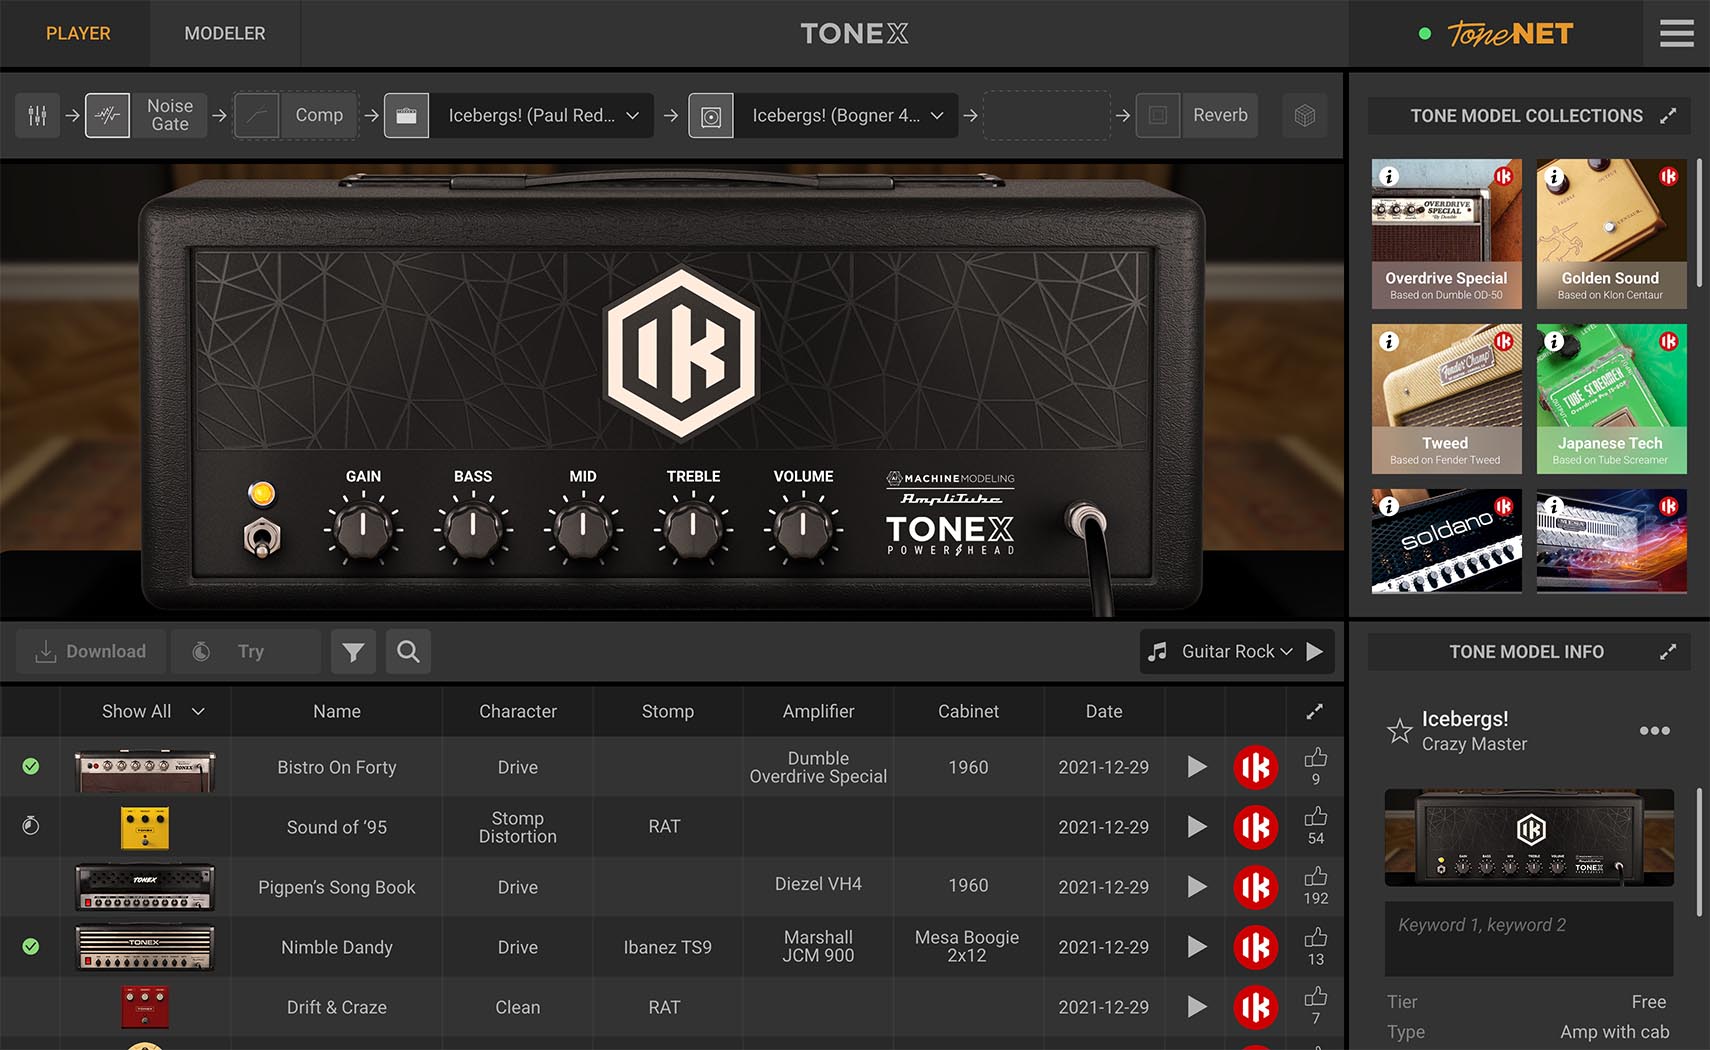1710x1050 pixels.
Task: Click the Noise Gate label
Action: pos(170,115)
